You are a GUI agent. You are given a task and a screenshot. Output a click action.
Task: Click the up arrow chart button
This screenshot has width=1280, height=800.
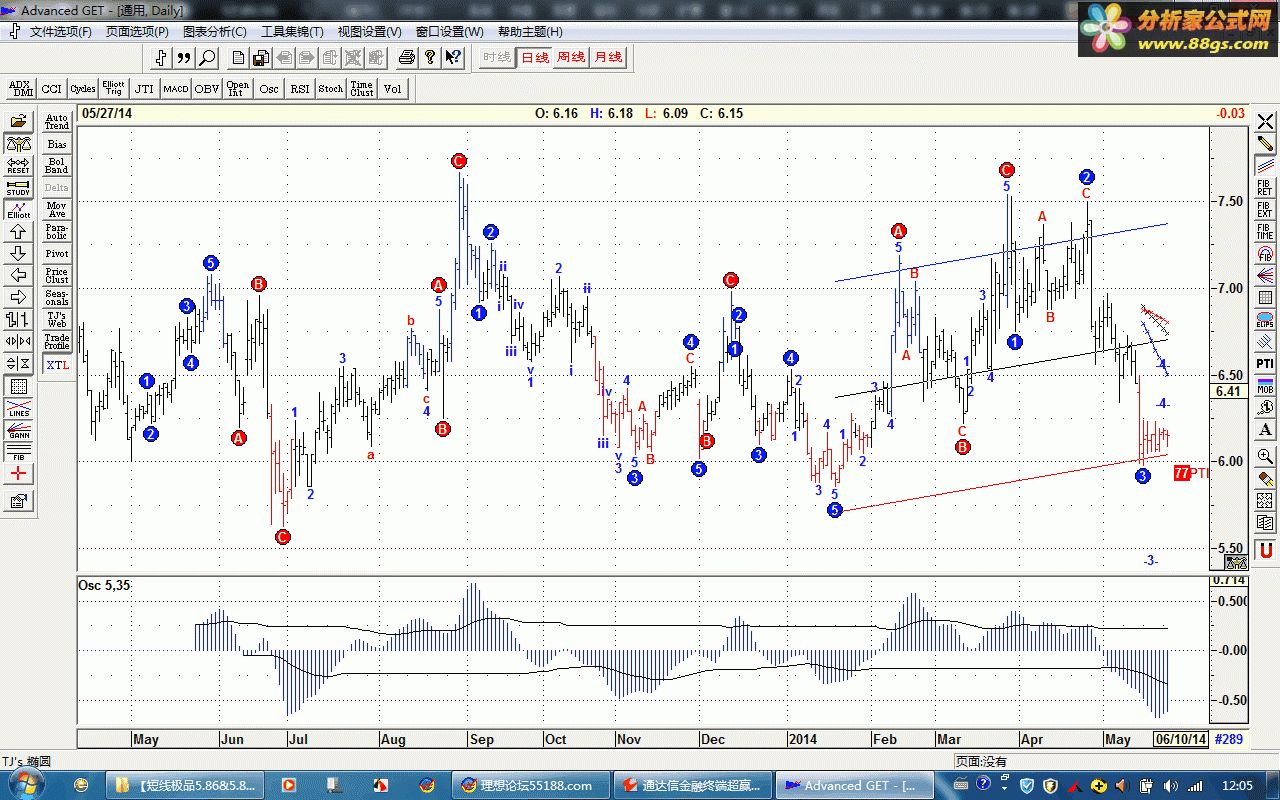click(x=18, y=232)
